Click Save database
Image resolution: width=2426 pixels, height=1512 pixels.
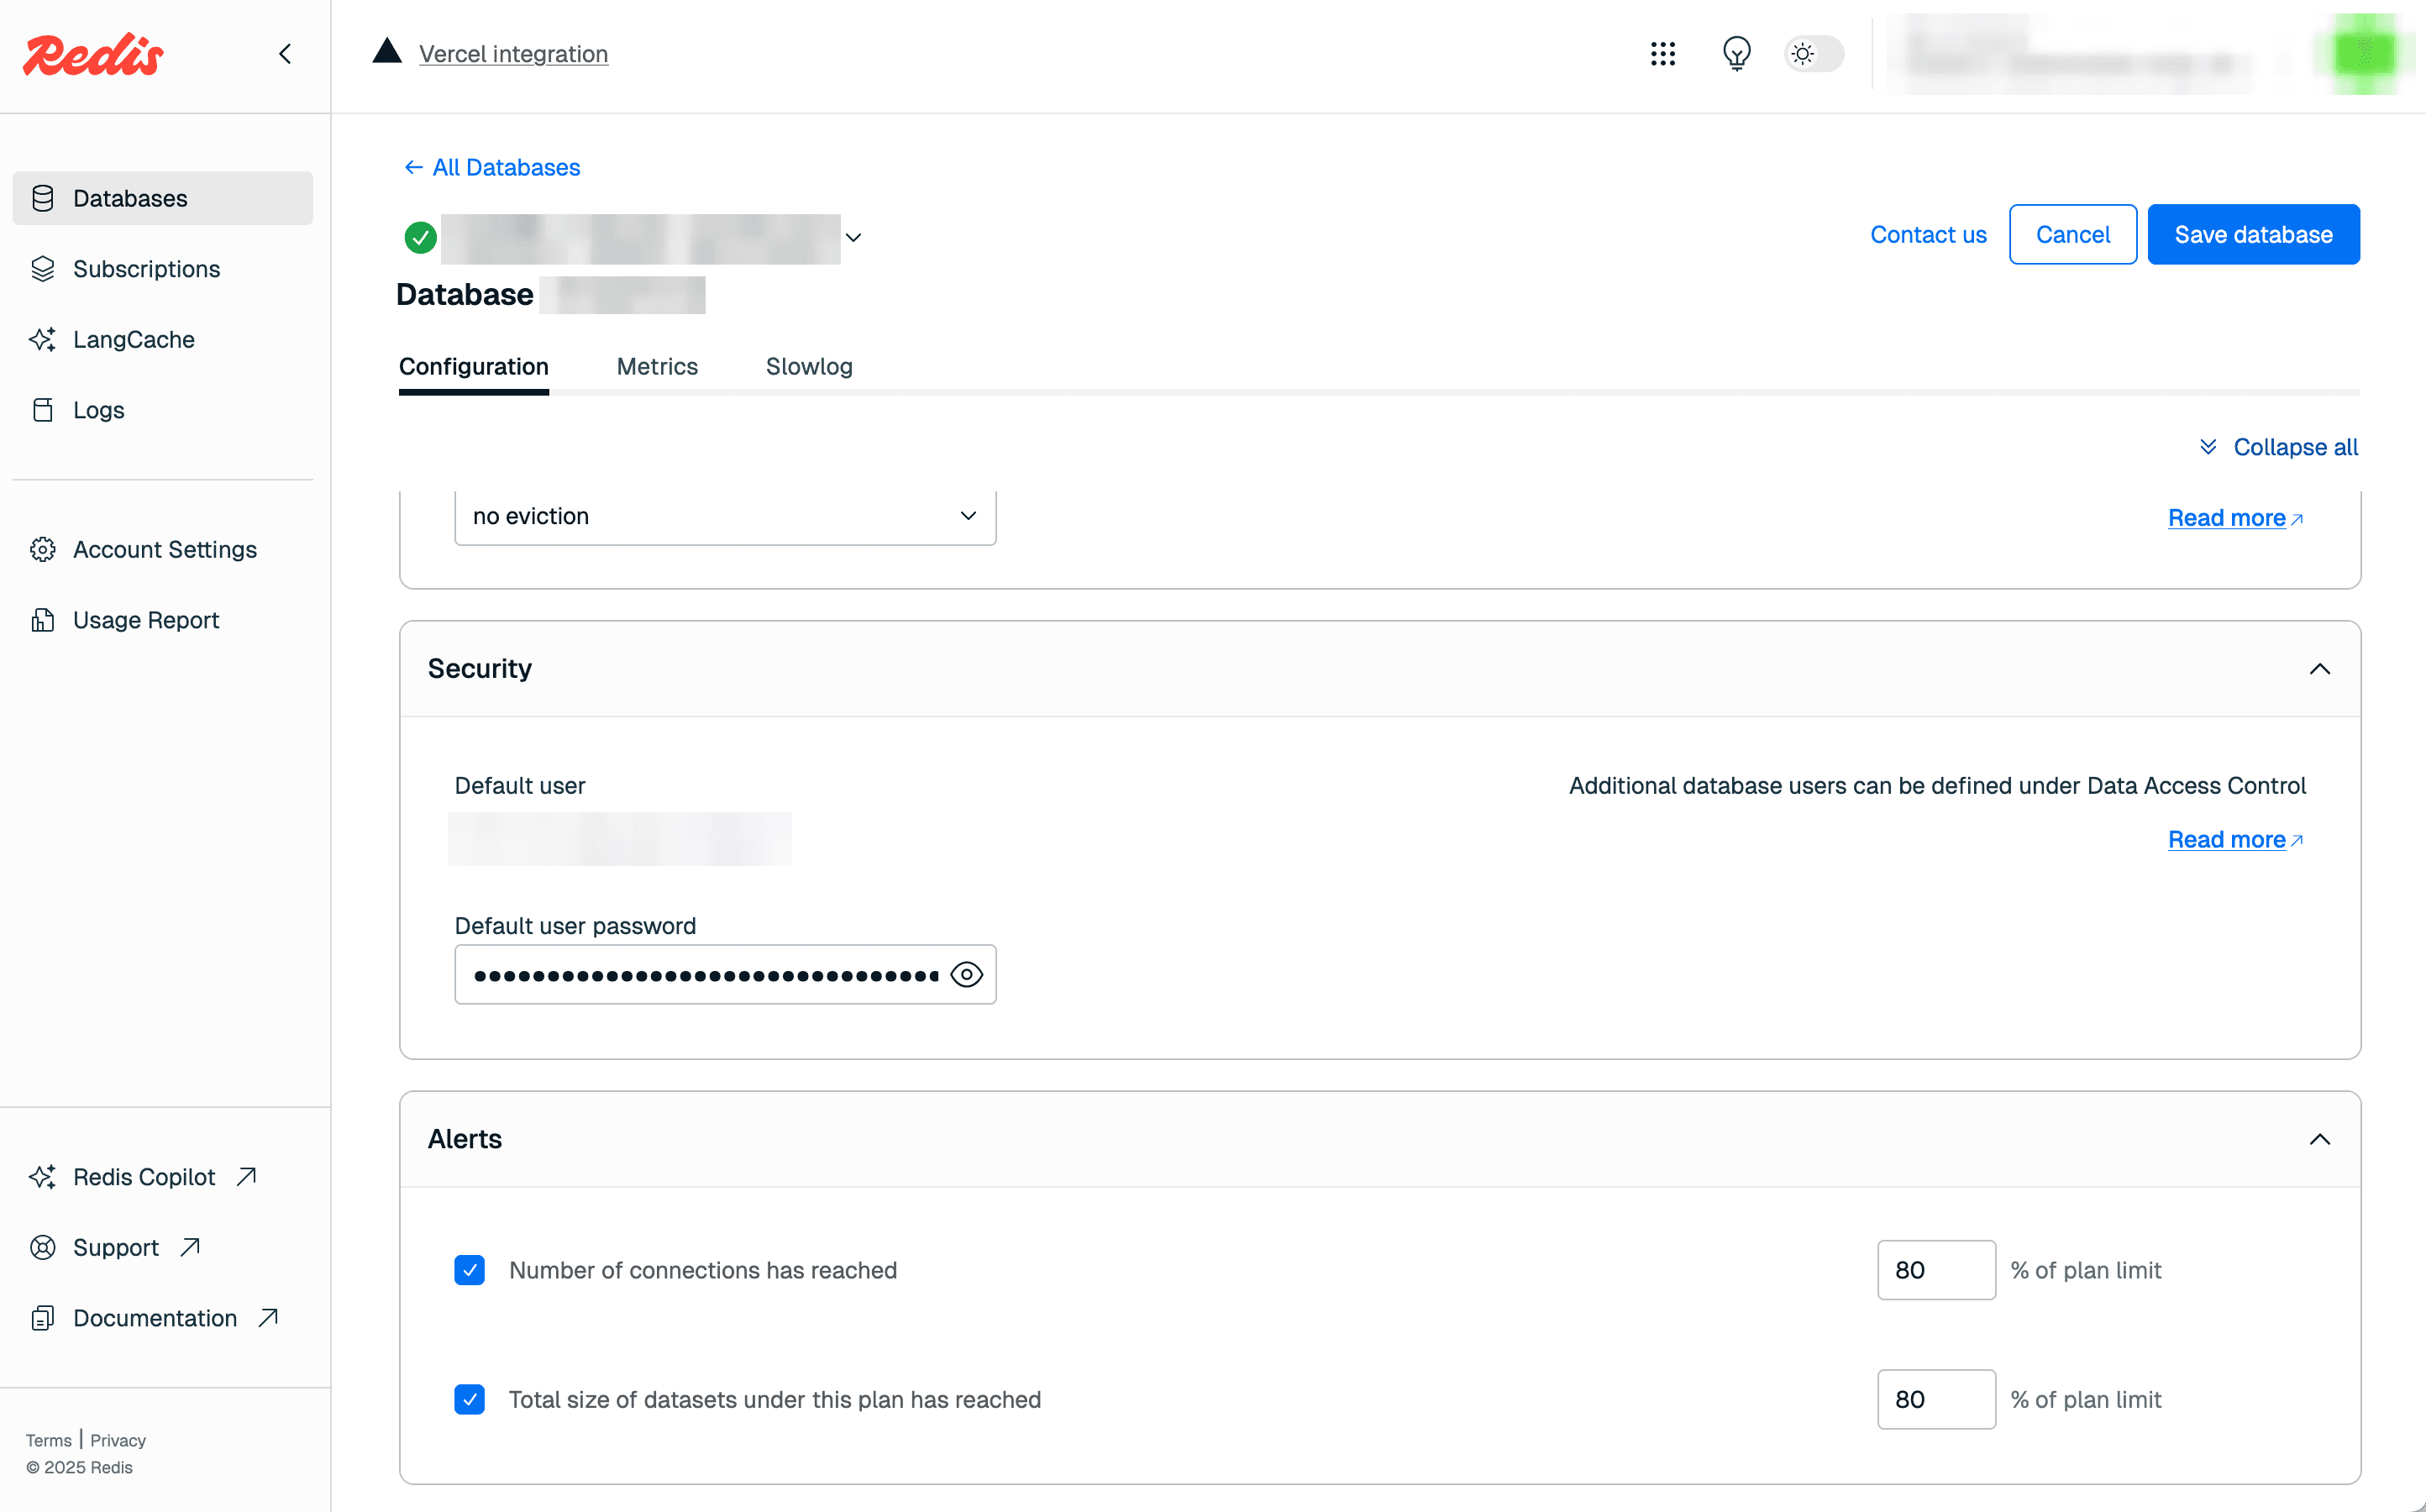2253,234
